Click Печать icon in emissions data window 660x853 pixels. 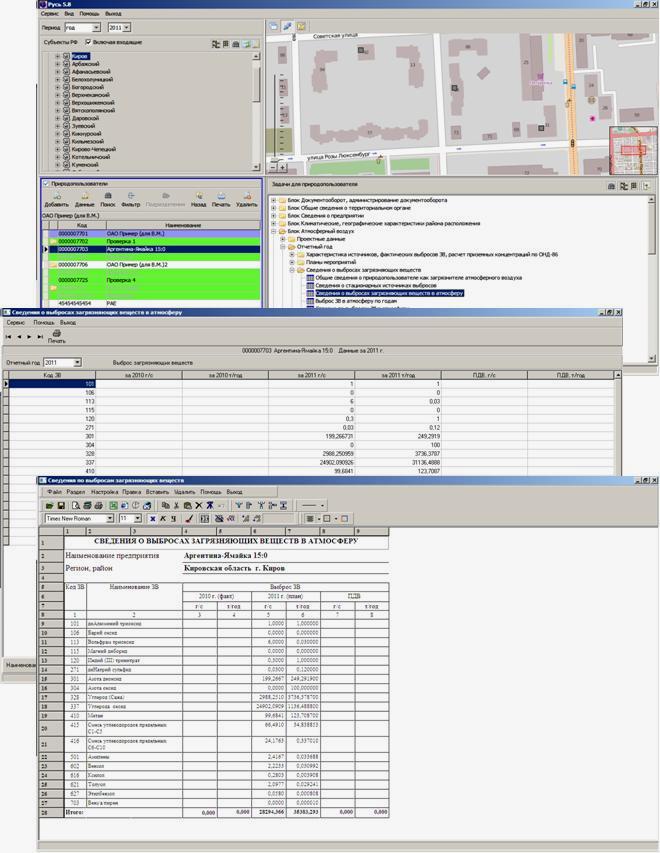[x=56, y=336]
